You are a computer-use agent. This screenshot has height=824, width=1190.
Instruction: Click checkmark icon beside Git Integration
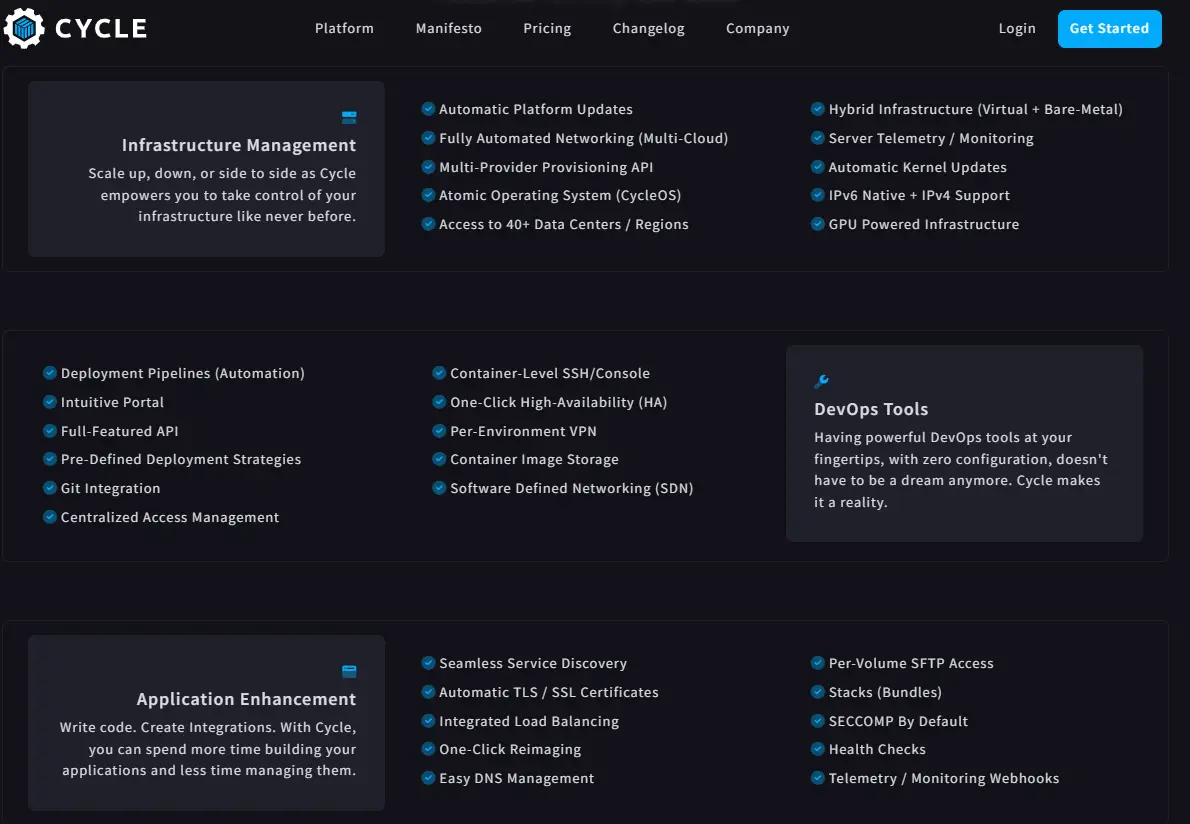50,487
